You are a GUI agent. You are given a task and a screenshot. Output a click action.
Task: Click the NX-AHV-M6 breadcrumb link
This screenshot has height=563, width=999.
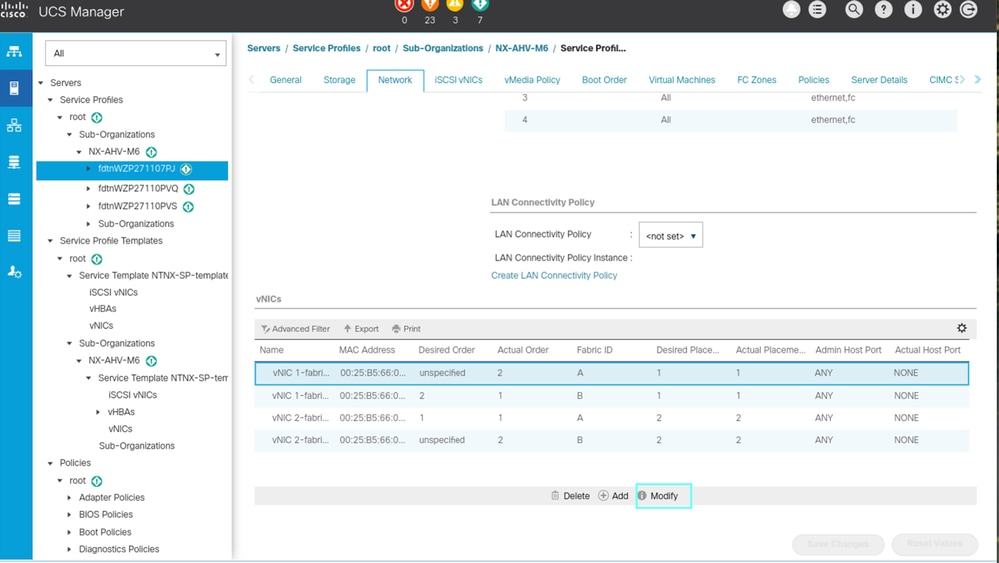tap(521, 48)
